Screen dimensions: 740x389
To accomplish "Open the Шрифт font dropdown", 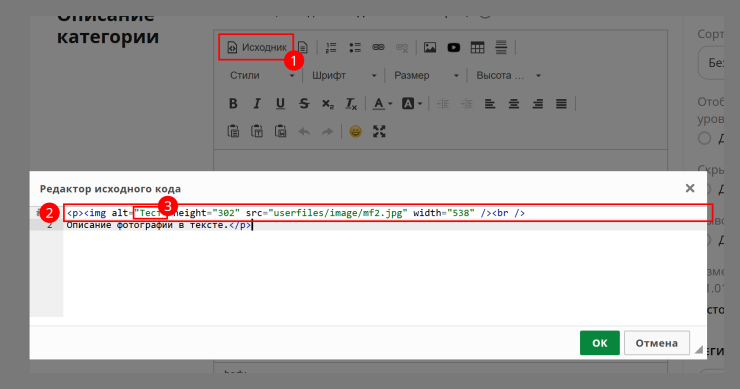I will (344, 76).
